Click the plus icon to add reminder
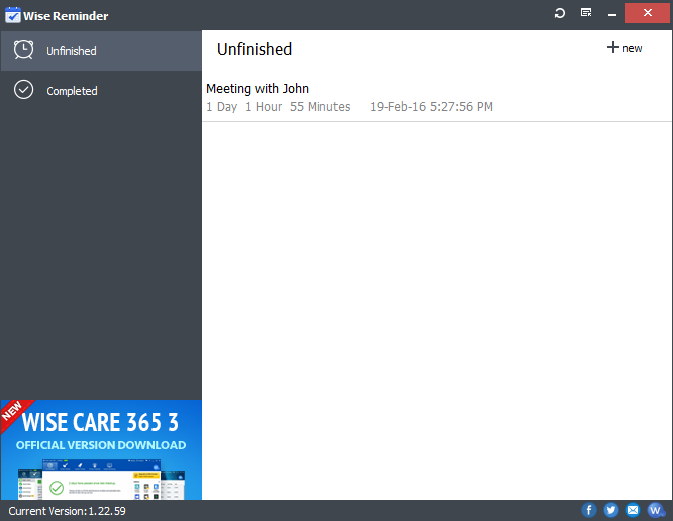Screen dimensions: 673x521 (613, 48)
